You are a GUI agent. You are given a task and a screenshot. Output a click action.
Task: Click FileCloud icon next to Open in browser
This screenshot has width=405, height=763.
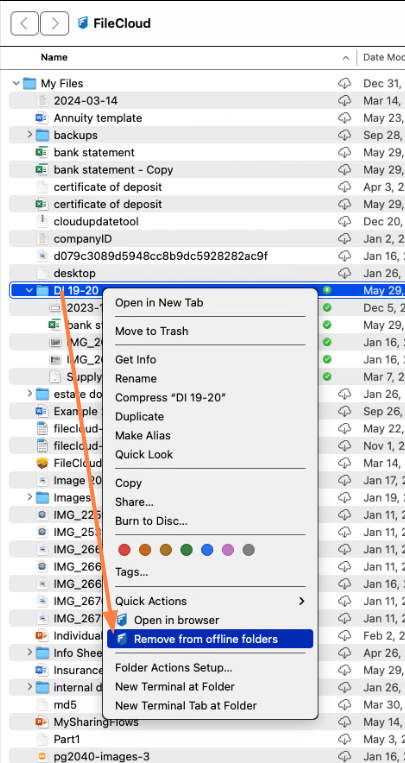pos(122,620)
